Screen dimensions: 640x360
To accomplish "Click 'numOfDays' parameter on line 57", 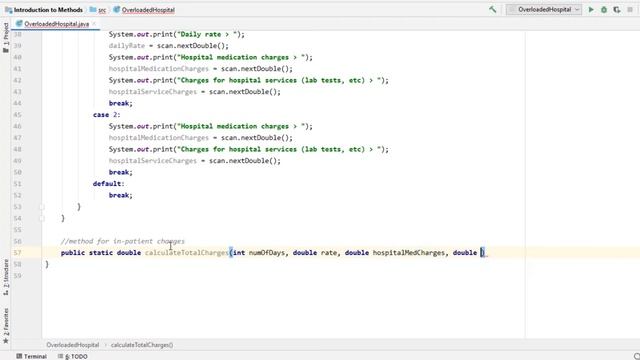I will [x=267, y=253].
